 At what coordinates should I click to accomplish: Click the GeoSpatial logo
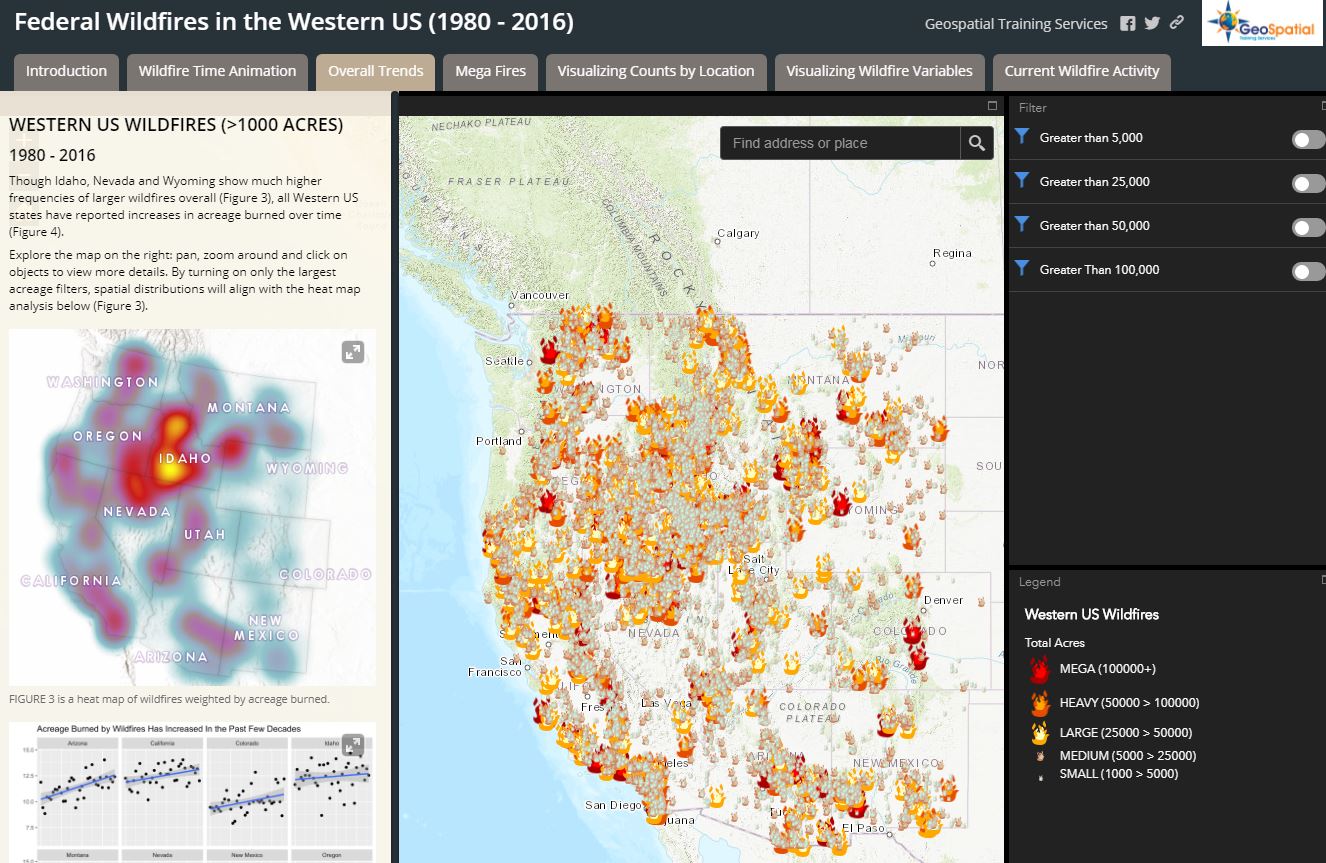point(1262,24)
